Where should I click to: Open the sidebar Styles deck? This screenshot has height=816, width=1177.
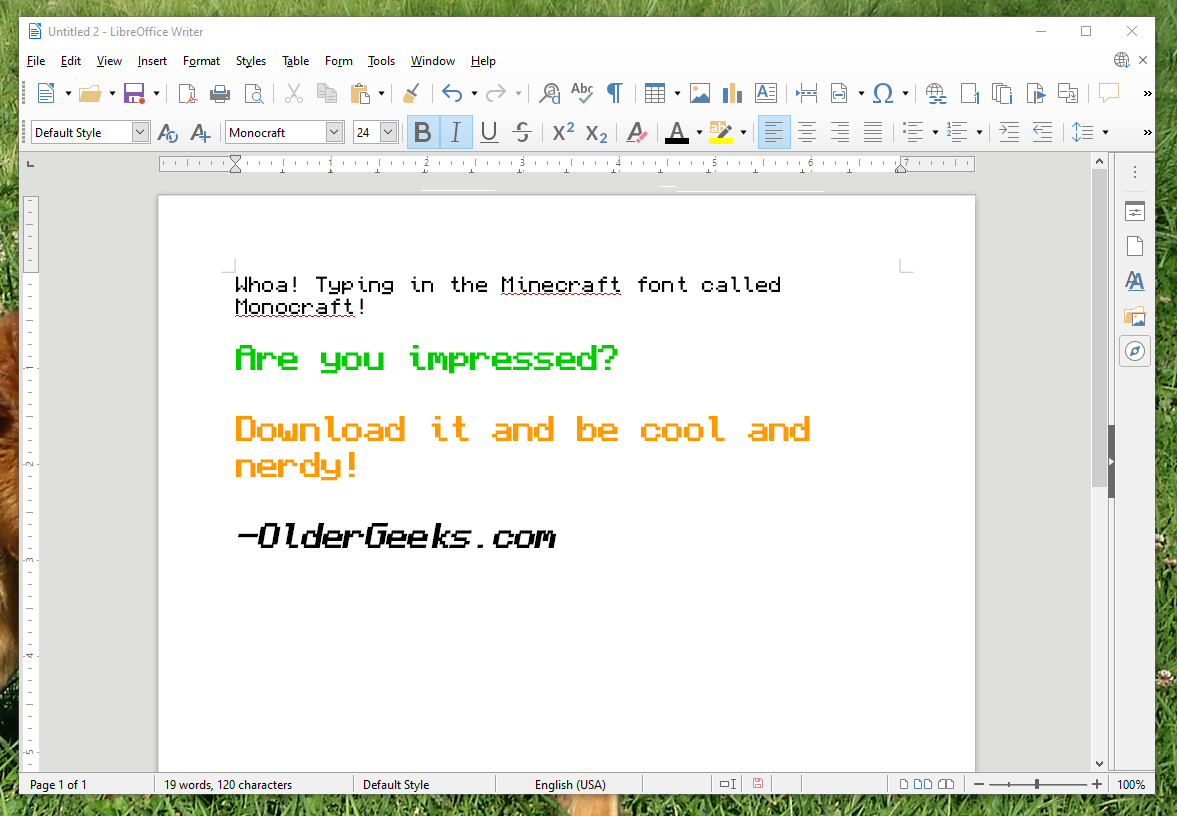1135,281
